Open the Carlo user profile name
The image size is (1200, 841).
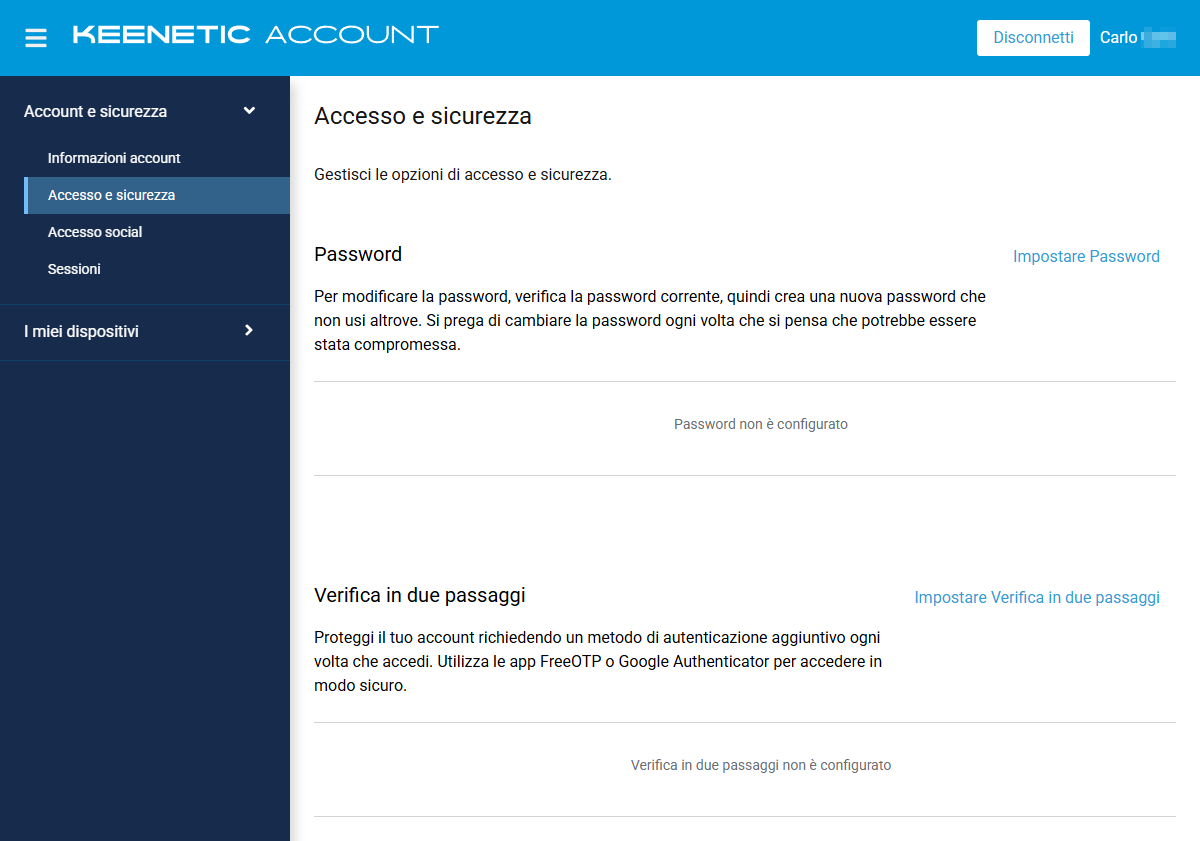(x=1137, y=38)
